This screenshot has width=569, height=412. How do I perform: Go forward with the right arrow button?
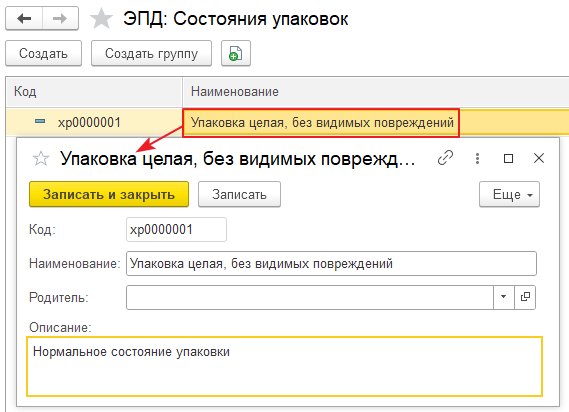click(x=60, y=18)
